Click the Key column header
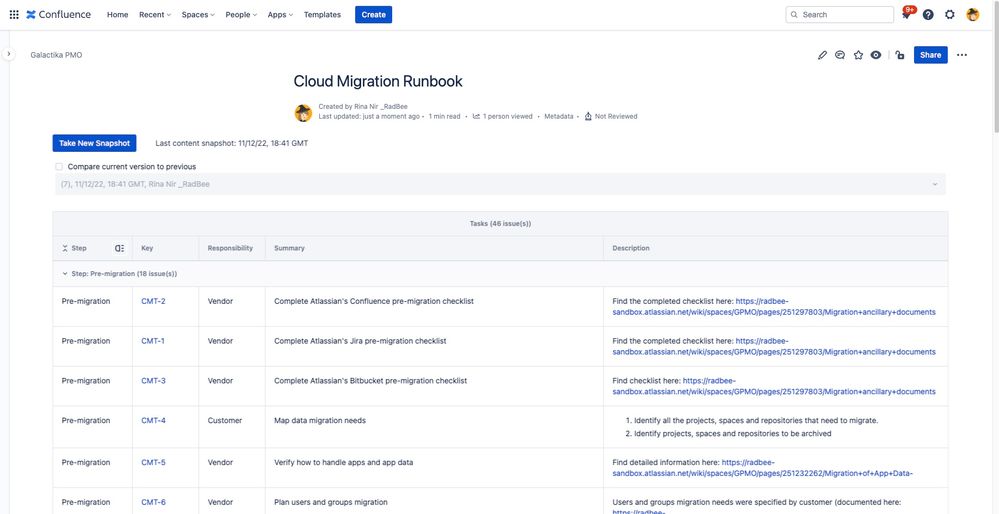Viewport: 999px width, 514px height. [147, 248]
